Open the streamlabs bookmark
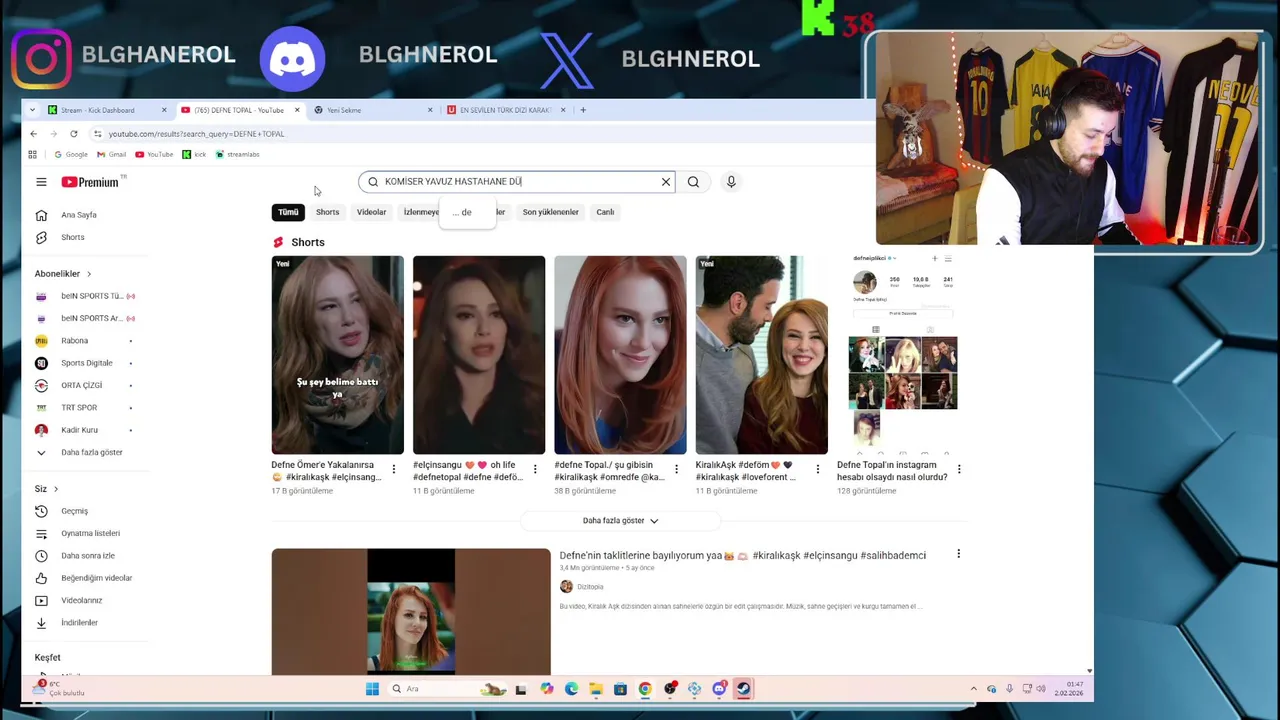This screenshot has height=720, width=1280. [237, 154]
